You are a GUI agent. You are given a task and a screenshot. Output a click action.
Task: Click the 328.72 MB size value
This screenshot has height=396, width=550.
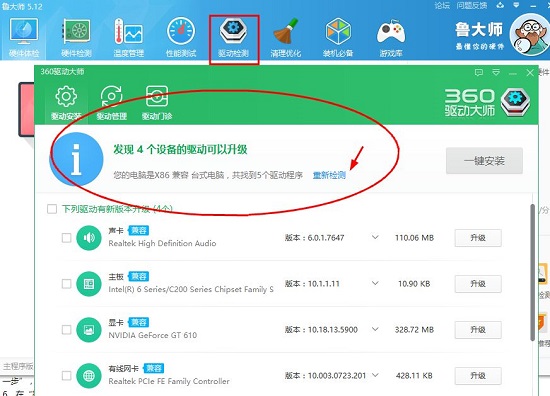[414, 330]
